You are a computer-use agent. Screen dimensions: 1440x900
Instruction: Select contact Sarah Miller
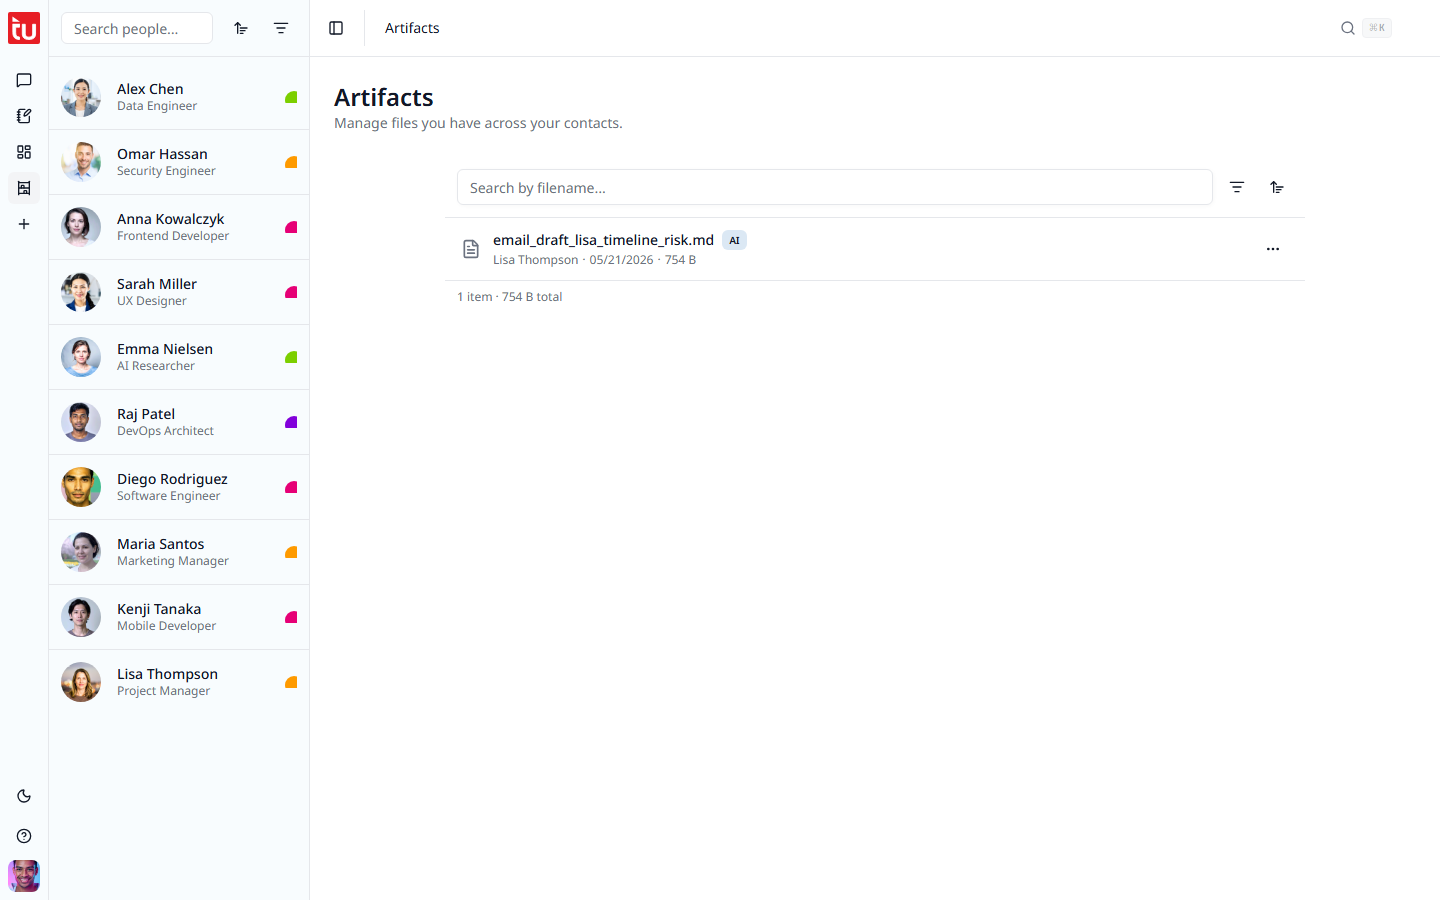(x=179, y=292)
